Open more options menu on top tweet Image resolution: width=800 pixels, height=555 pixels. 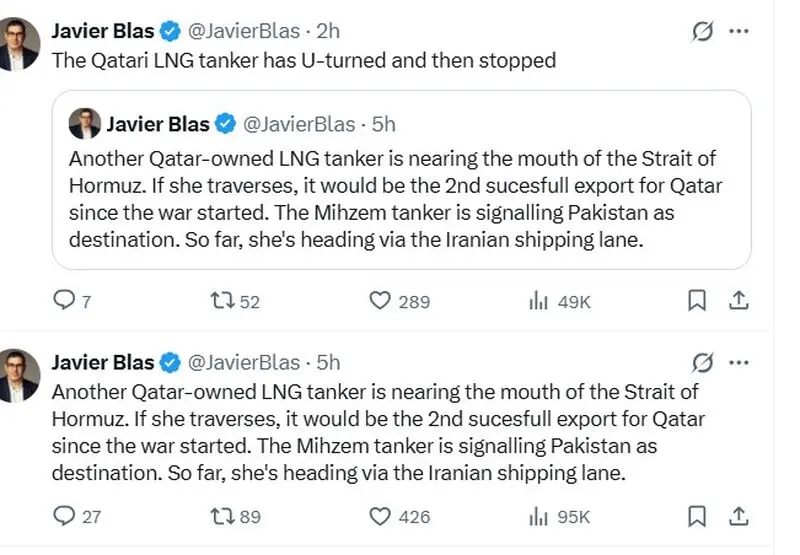tap(739, 31)
